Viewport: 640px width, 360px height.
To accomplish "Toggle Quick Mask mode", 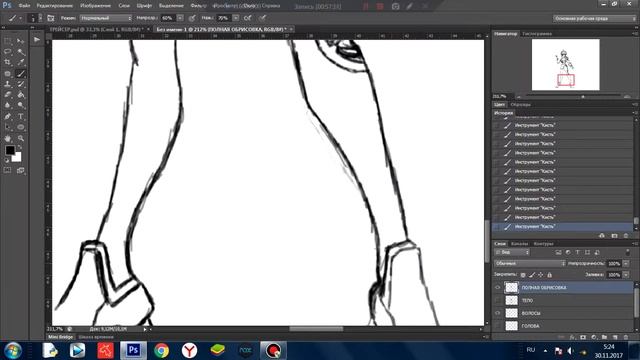I will point(8,170).
